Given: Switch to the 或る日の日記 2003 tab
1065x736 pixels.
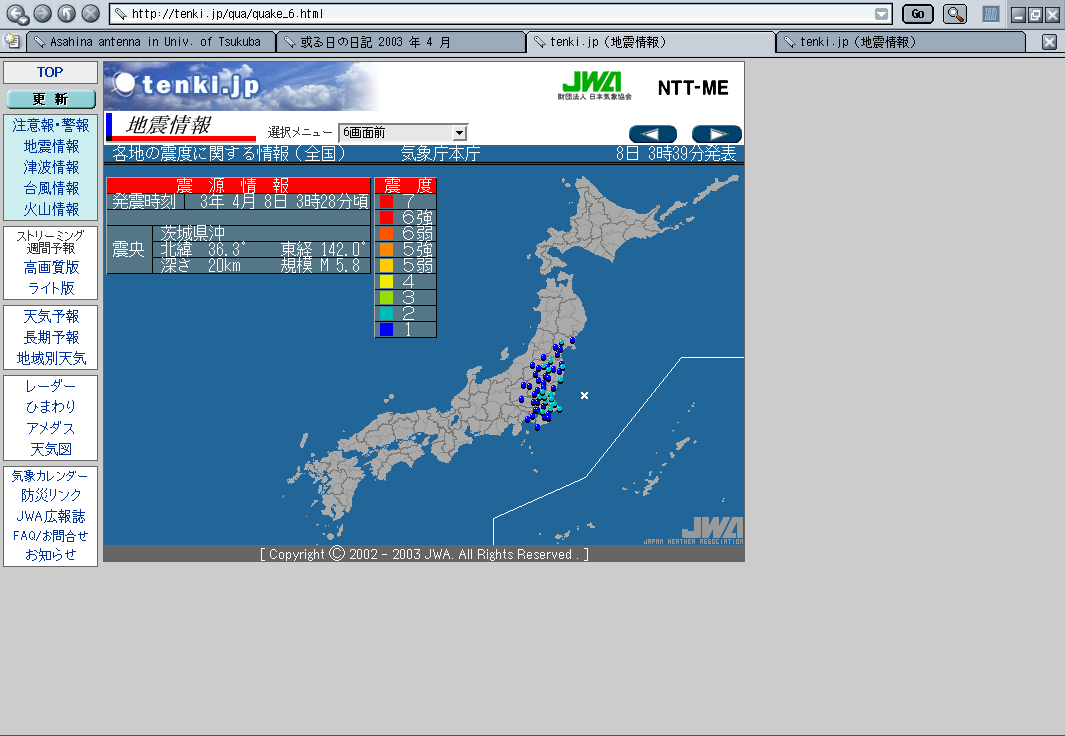Looking at the screenshot, I should pyautogui.click(x=401, y=42).
